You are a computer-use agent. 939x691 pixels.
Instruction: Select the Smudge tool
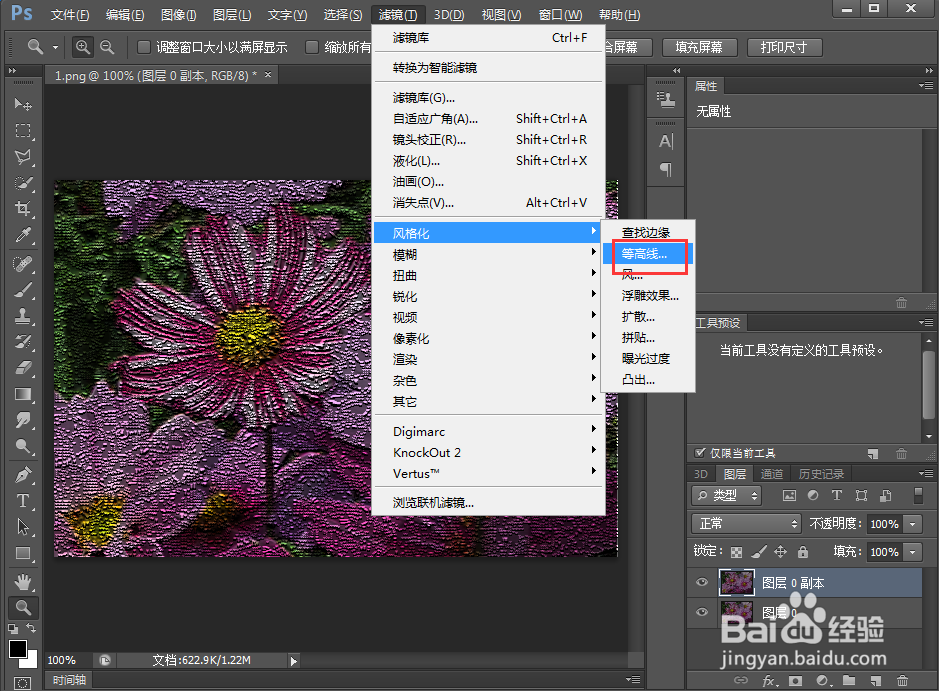(23, 420)
